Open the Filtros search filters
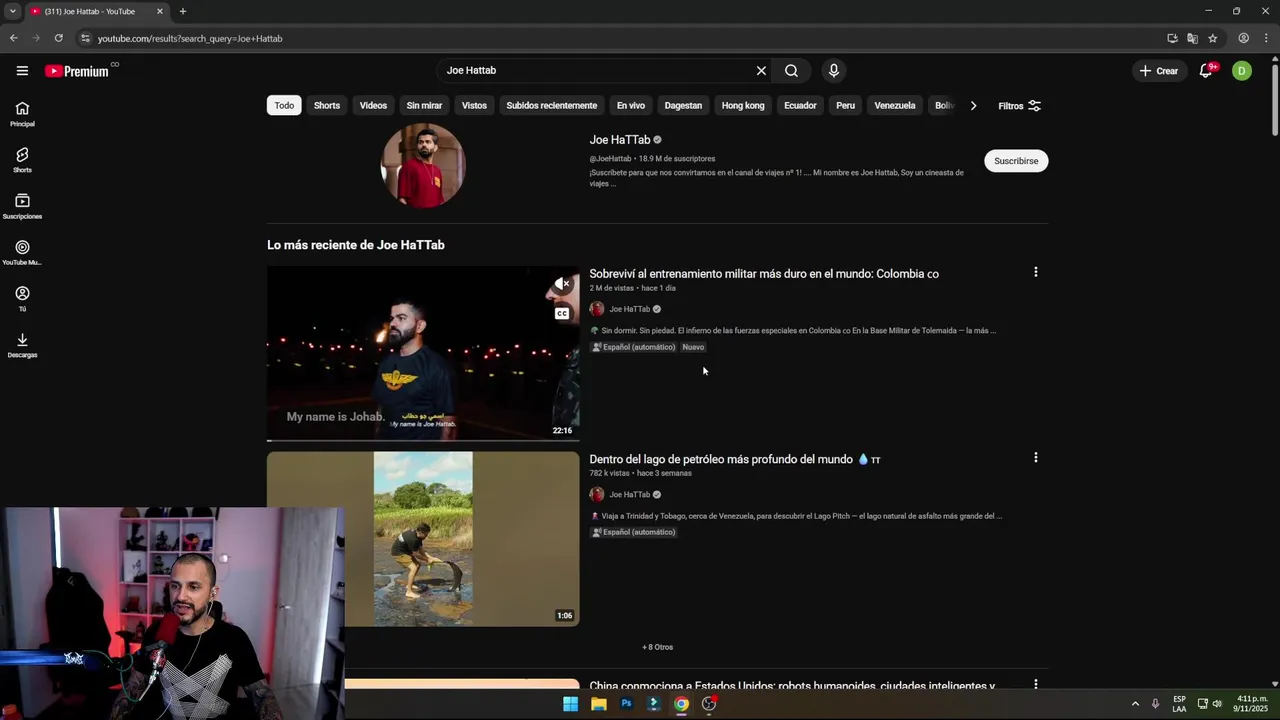The width and height of the screenshot is (1280, 720). click(1019, 106)
